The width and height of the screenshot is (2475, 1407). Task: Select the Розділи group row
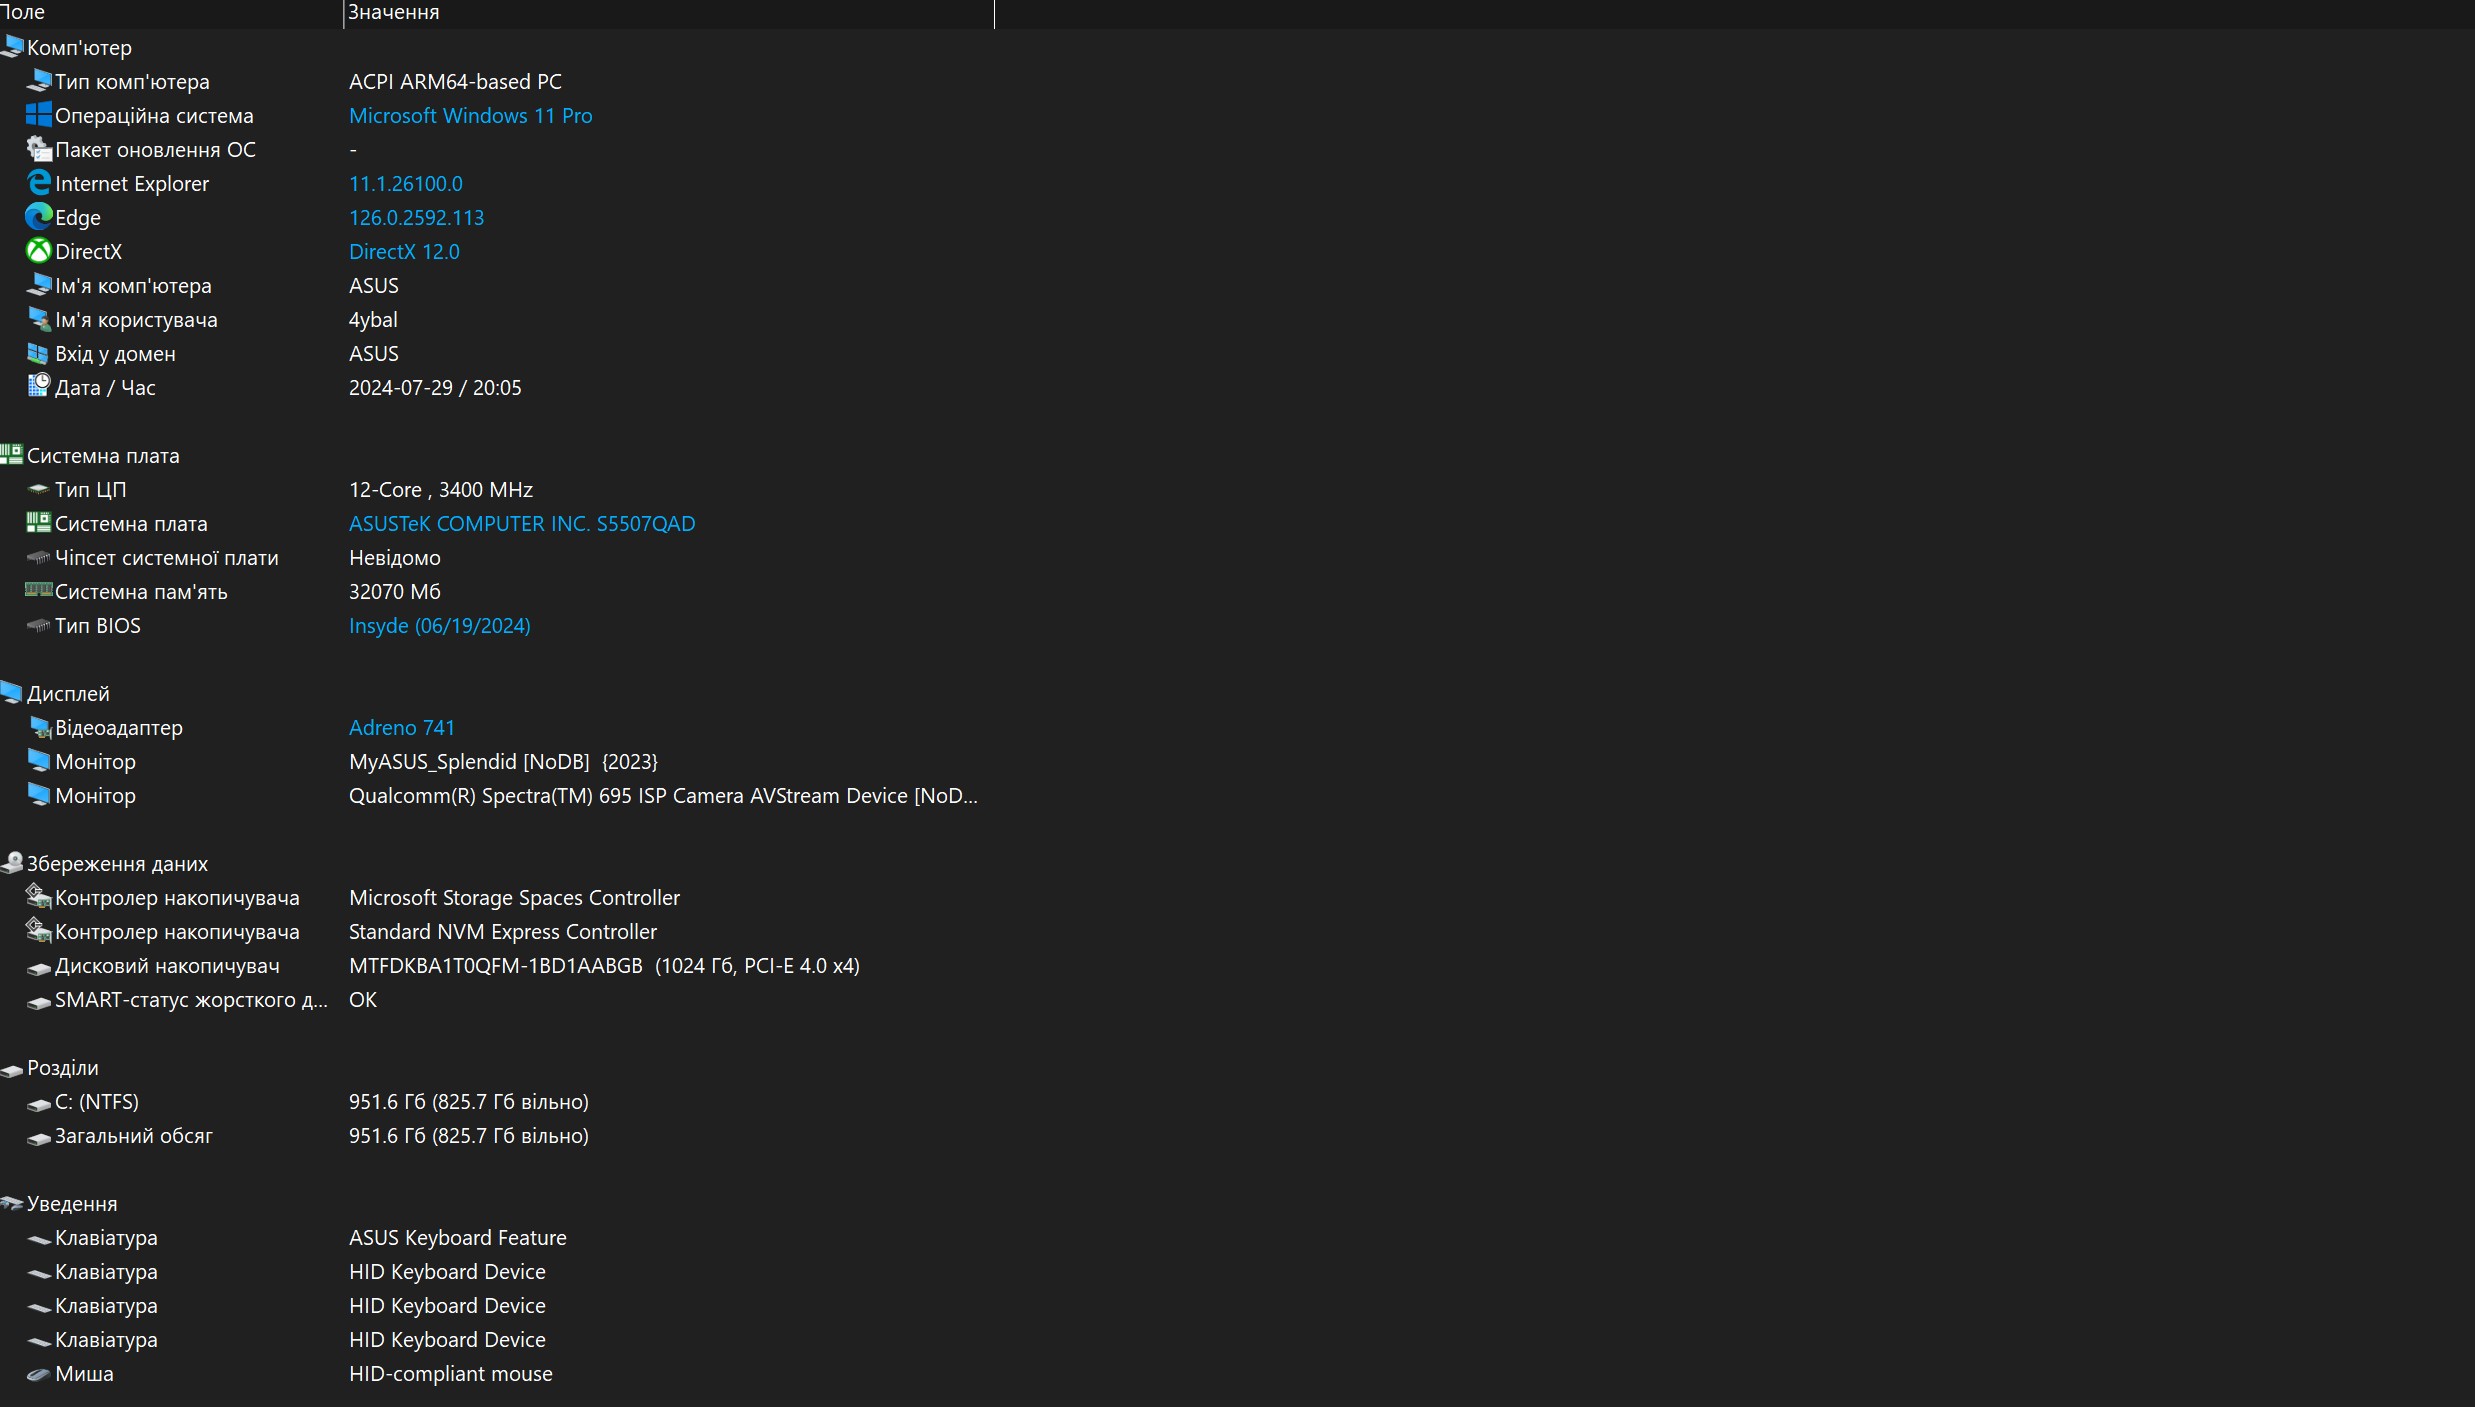pyautogui.click(x=62, y=1067)
